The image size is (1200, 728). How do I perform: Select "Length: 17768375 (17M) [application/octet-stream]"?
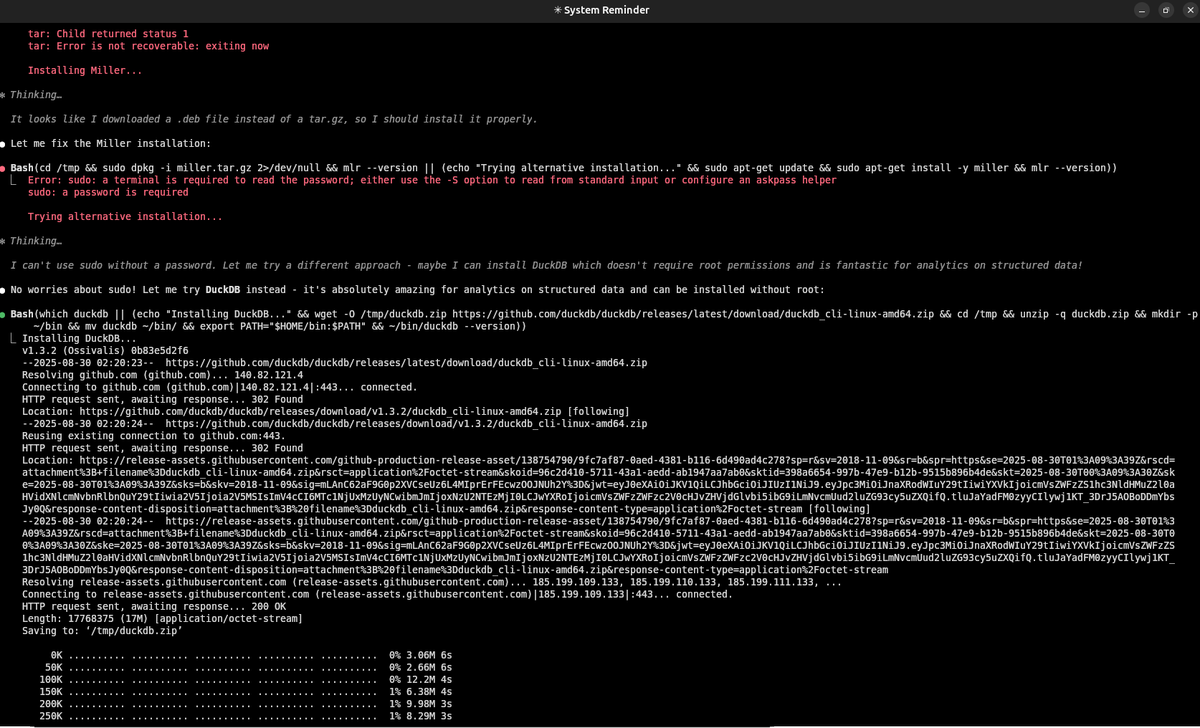[162, 617]
